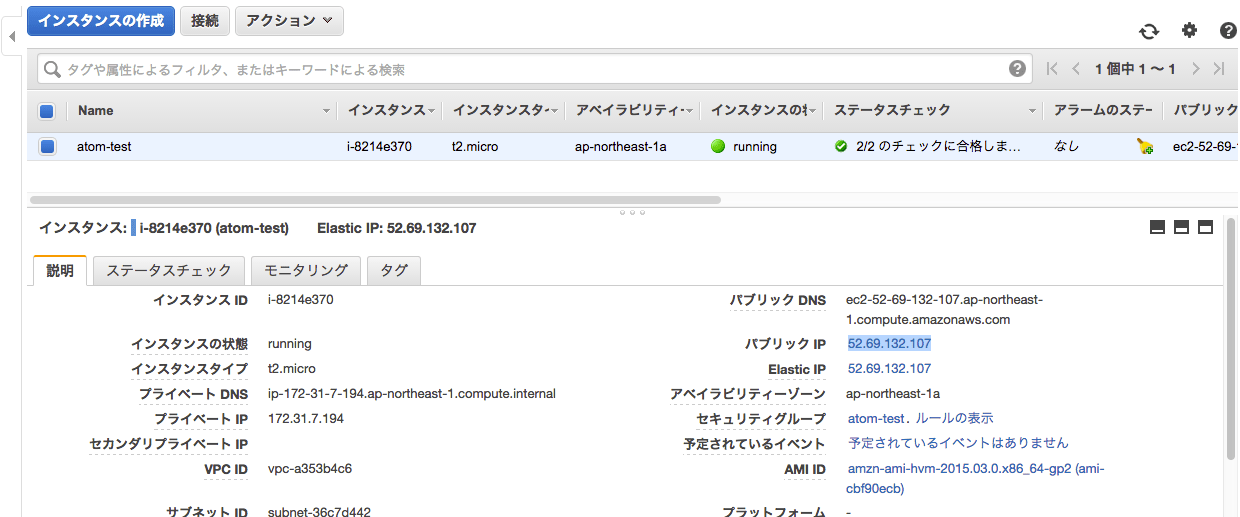
Task: Open the インスタンスタイプ column dropdown arrow
Action: pos(555,110)
